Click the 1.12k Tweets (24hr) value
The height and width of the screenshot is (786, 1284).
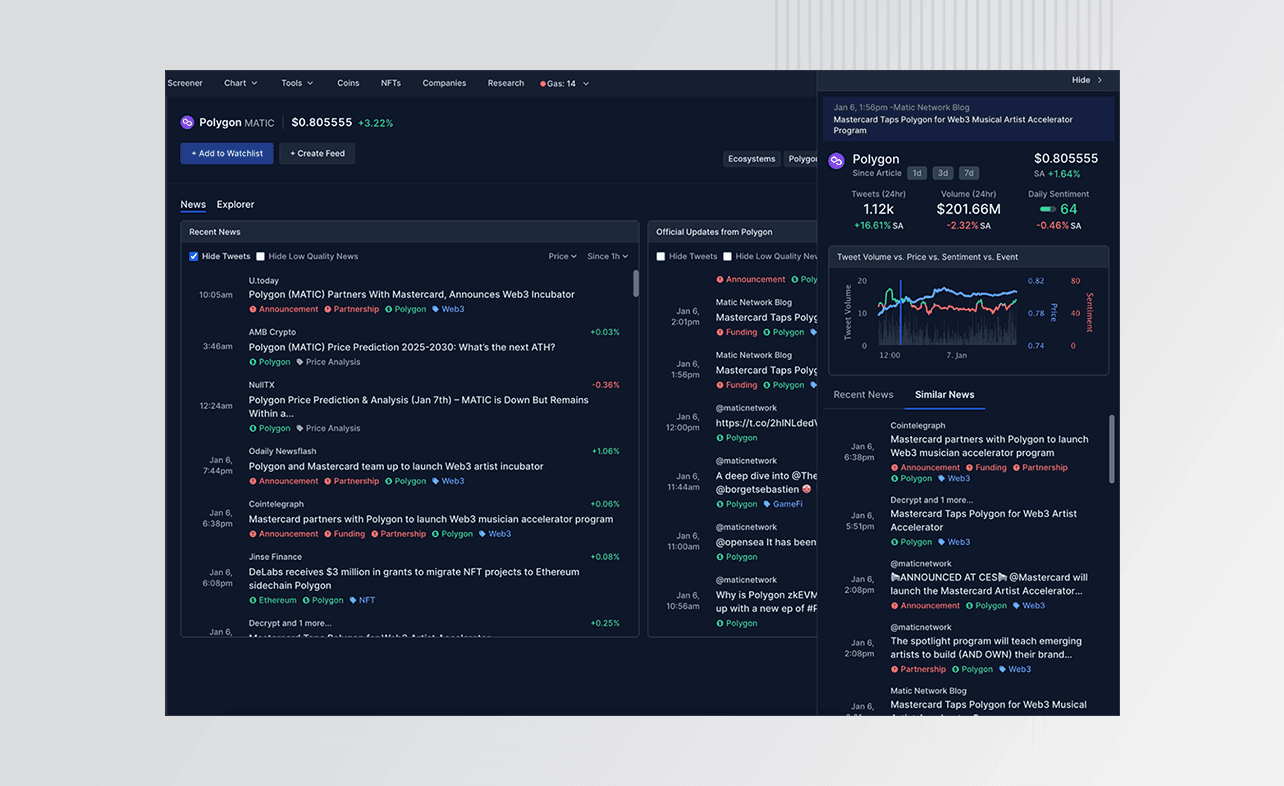click(x=879, y=209)
